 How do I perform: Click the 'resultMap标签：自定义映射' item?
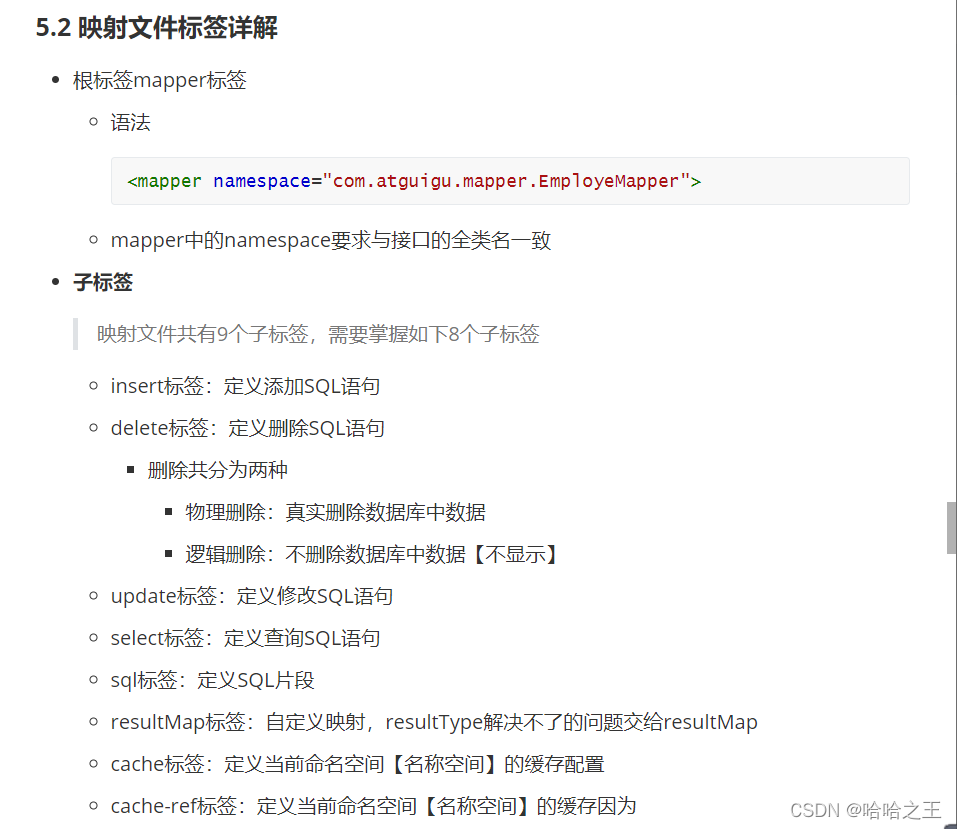(x=434, y=722)
